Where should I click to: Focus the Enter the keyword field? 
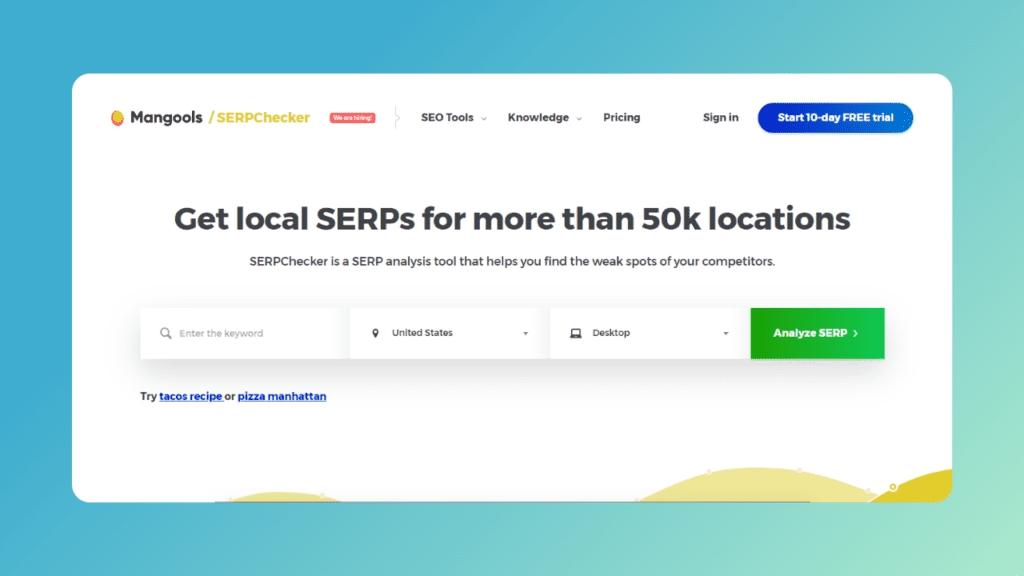pos(245,333)
